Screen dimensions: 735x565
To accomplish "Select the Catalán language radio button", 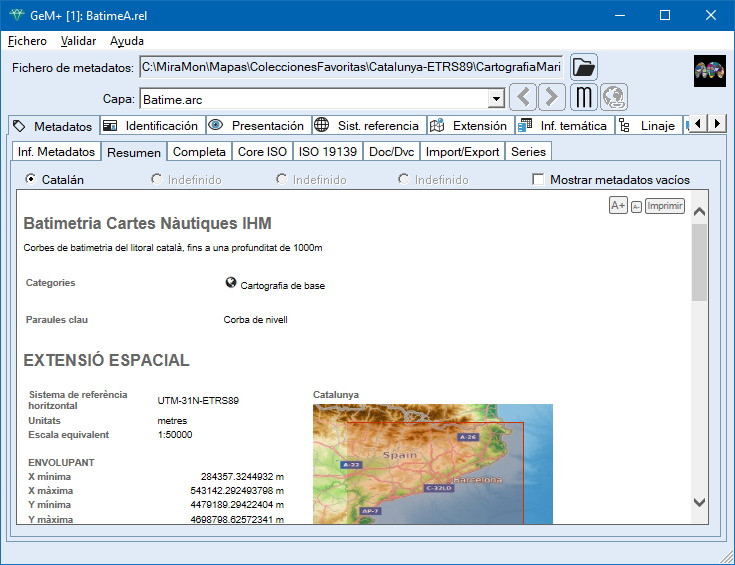I will pos(32,180).
